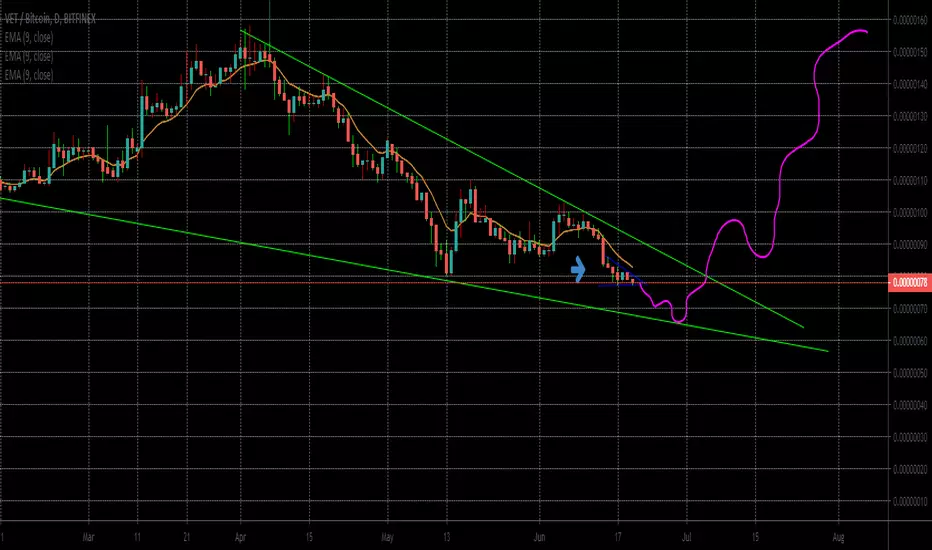Click the VET / Bitcoin, D, BITFINEX chart title
The image size is (932, 550).
[49, 19]
